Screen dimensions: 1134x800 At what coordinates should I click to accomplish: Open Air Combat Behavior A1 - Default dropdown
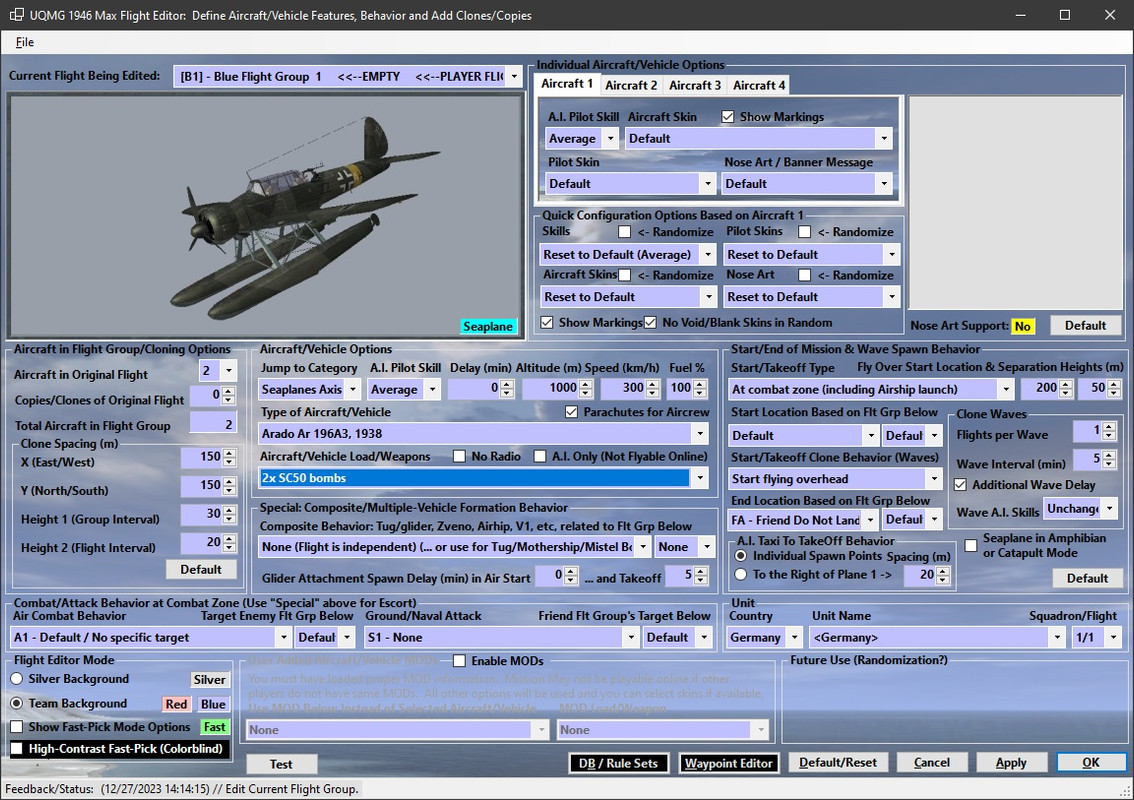pyautogui.click(x=284, y=637)
